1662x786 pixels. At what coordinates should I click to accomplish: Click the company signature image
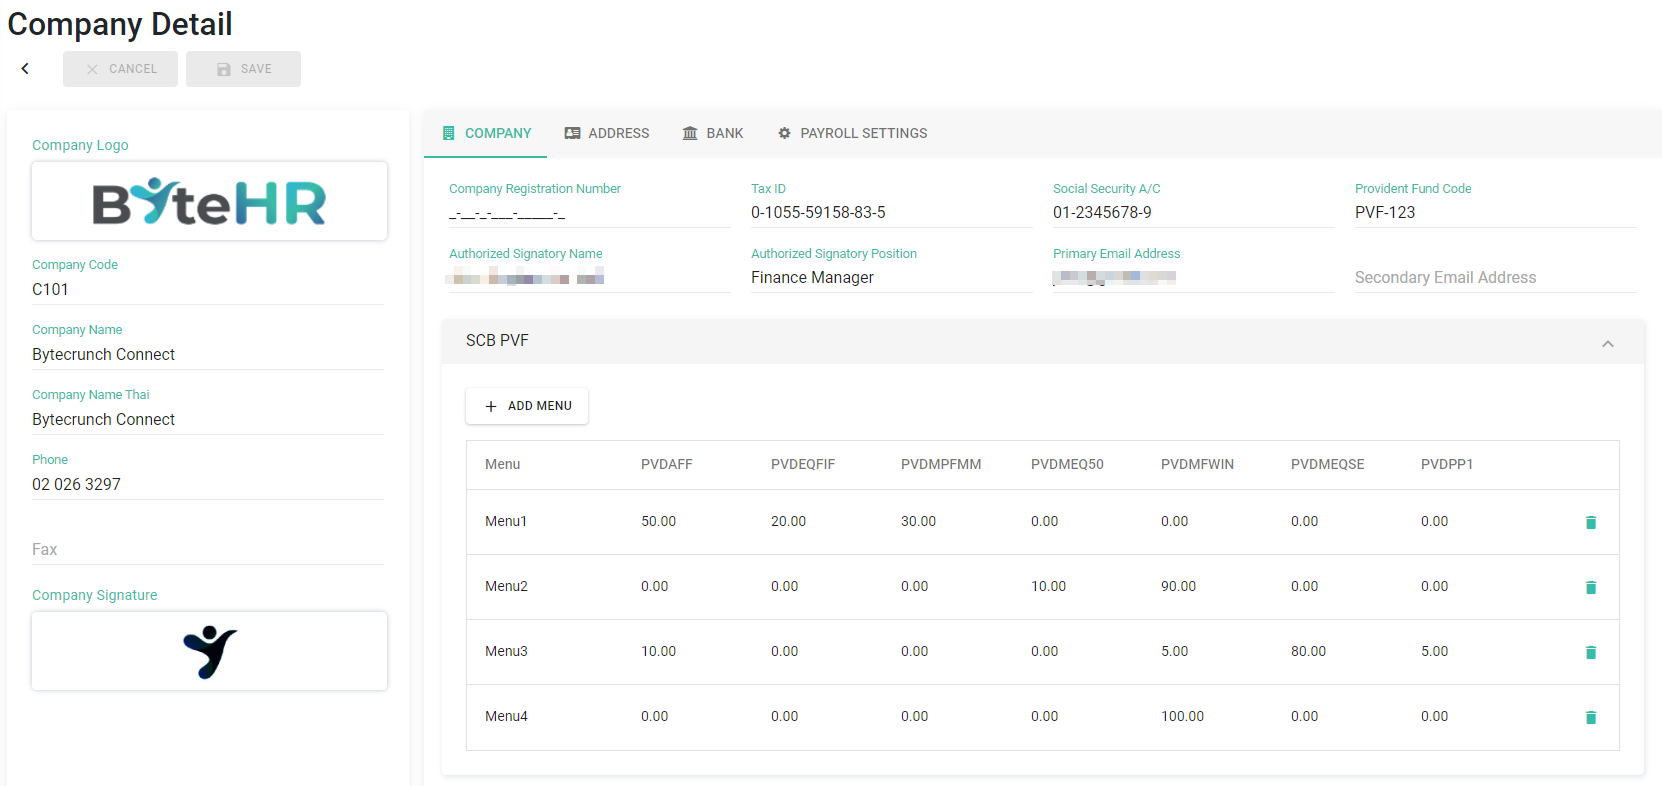pos(209,651)
